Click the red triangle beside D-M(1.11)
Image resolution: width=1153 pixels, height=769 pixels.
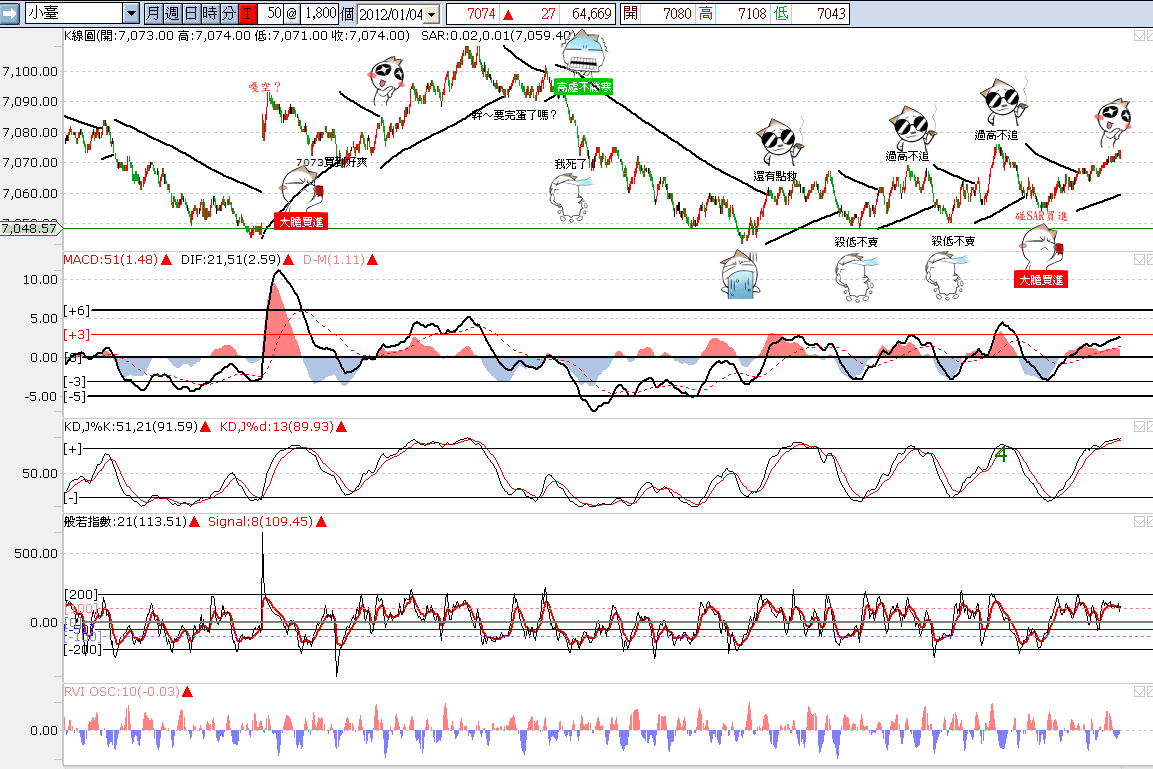[x=373, y=260]
